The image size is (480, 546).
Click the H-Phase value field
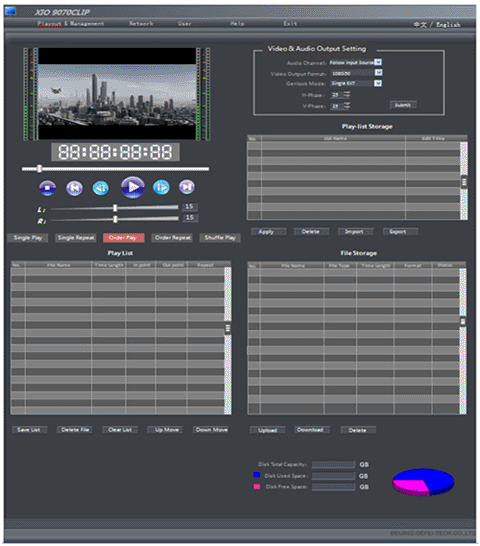(x=337, y=94)
